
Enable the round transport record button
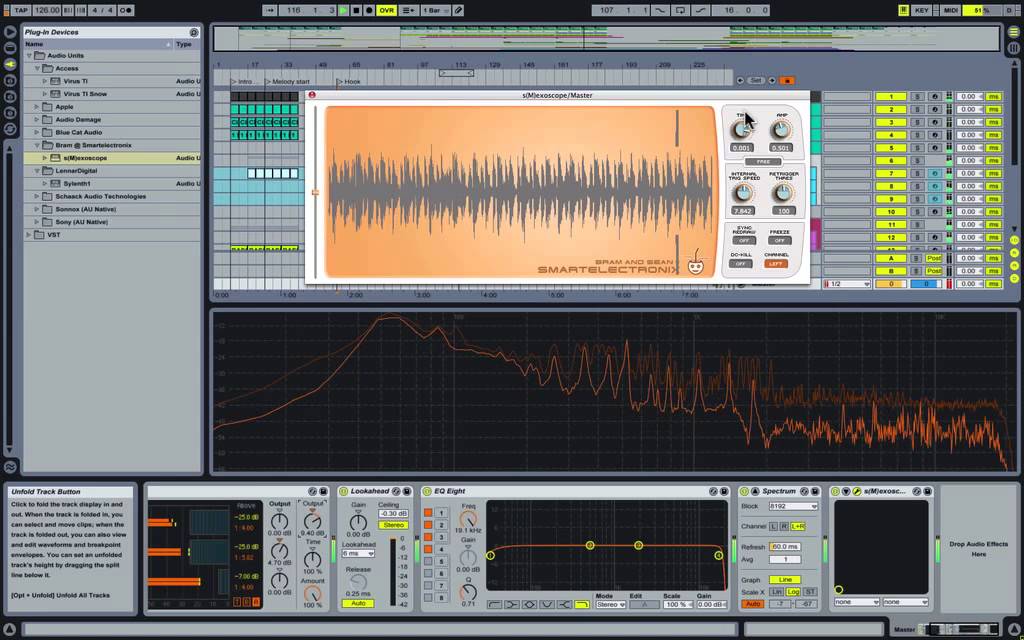pyautogui.click(x=369, y=10)
